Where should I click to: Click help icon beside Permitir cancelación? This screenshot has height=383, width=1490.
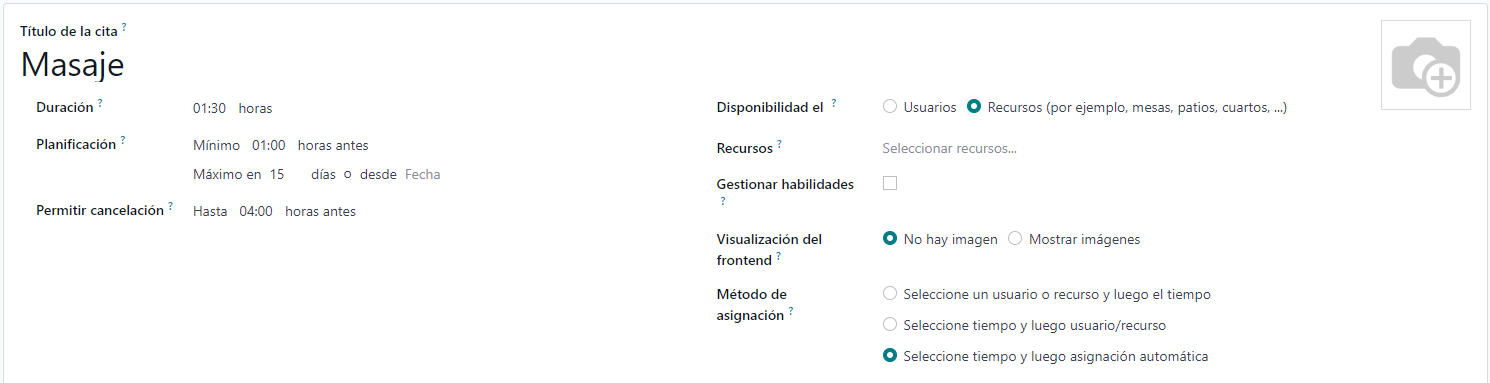coord(170,206)
